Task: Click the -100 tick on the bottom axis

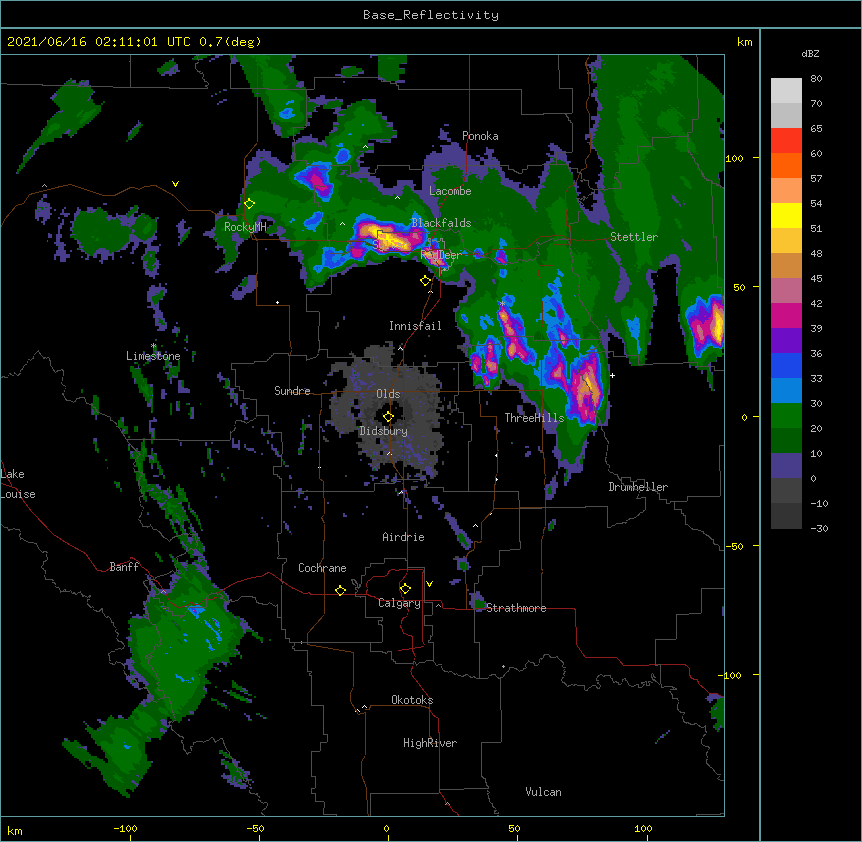Action: pos(125,828)
